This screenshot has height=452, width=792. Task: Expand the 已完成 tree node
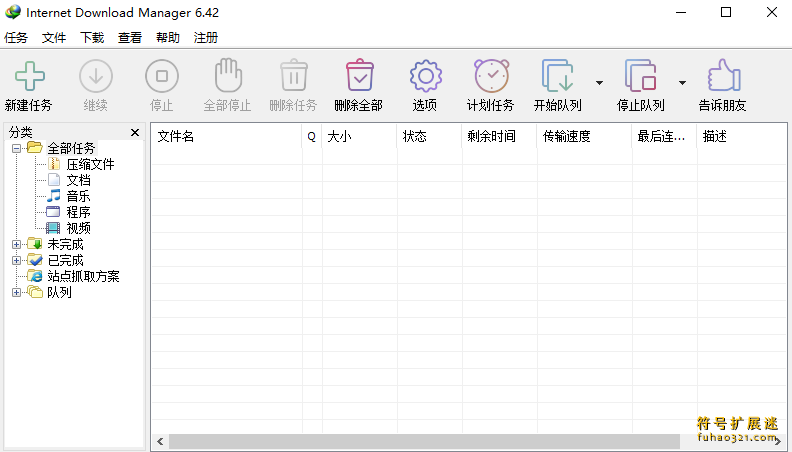17,261
